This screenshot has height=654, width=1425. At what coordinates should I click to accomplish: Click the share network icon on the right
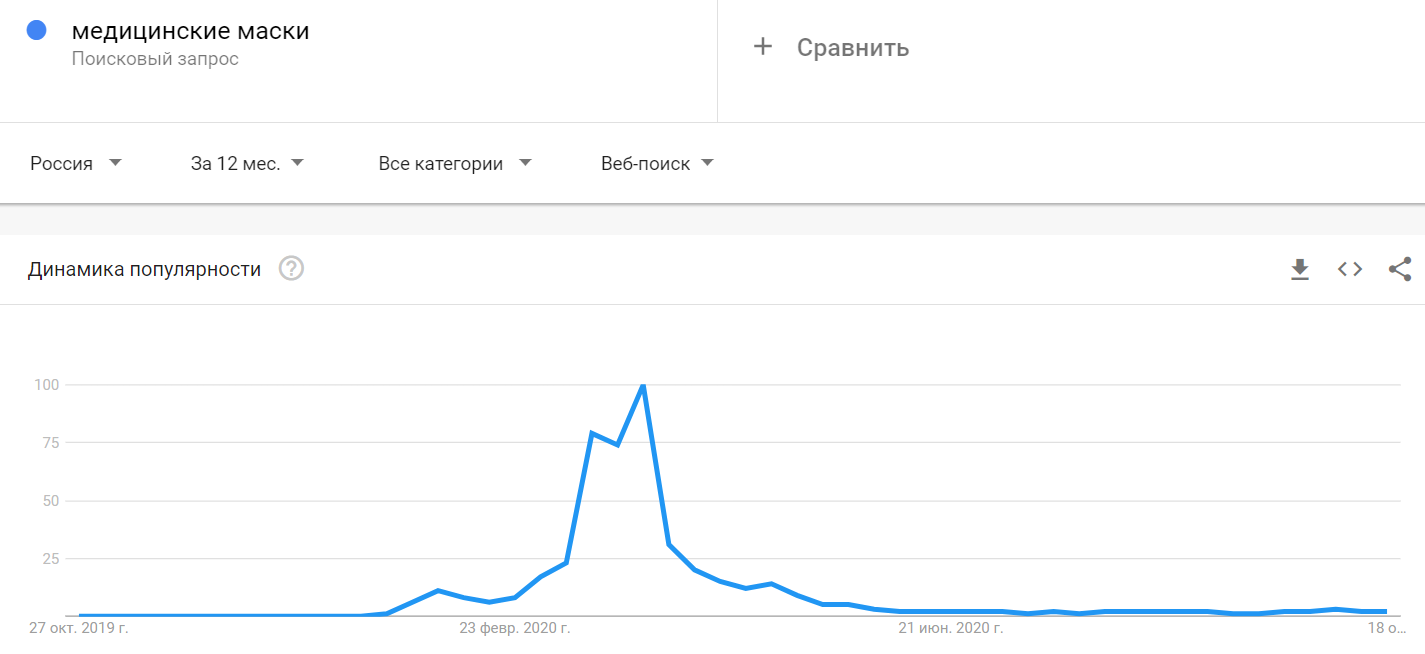coord(1400,268)
